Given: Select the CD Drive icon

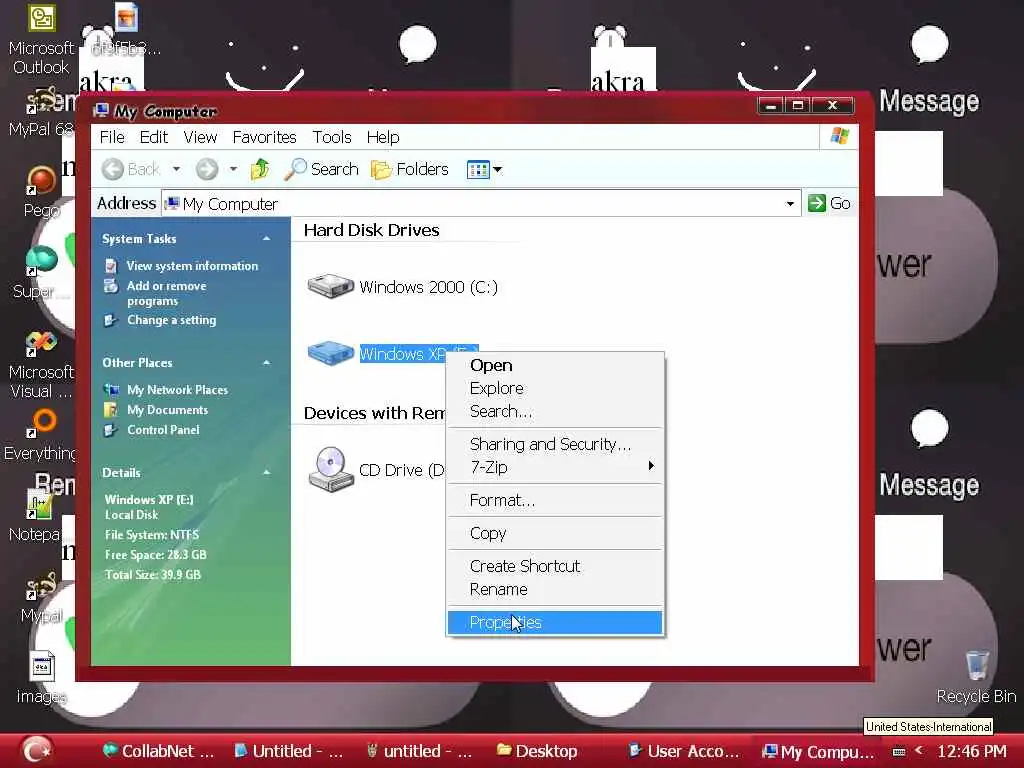Looking at the screenshot, I should tap(330, 469).
